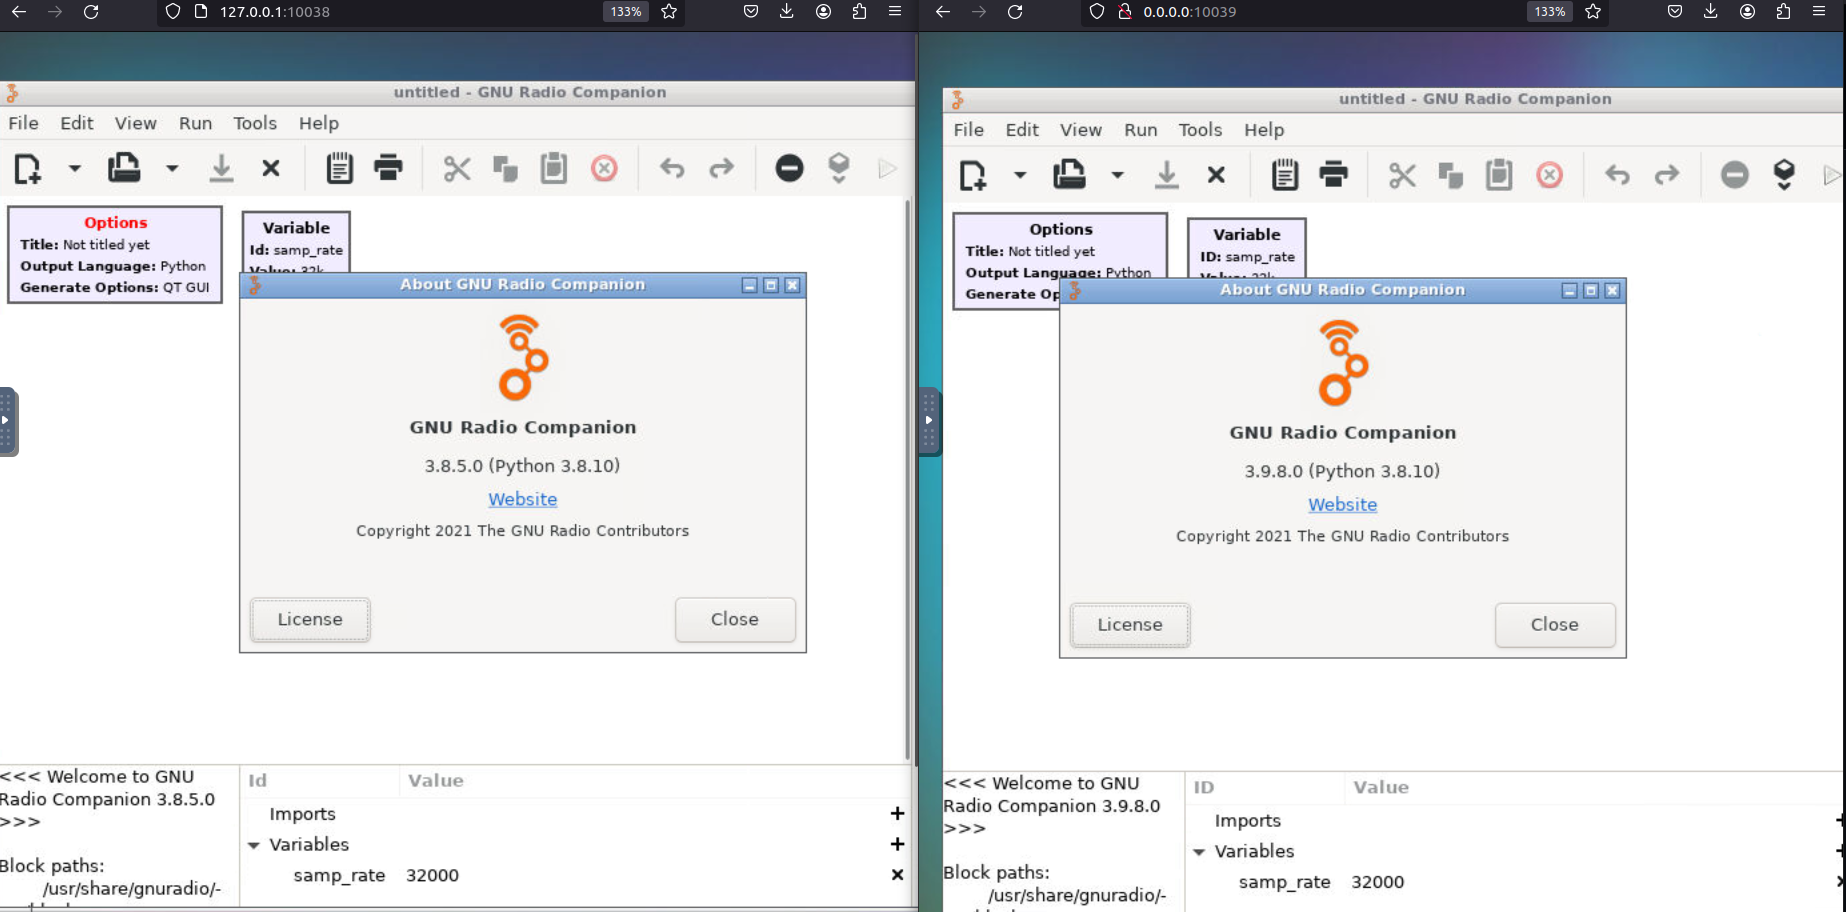Click Redo arrow in left GRC toolbar
Image resolution: width=1846 pixels, height=912 pixels.
click(721, 168)
